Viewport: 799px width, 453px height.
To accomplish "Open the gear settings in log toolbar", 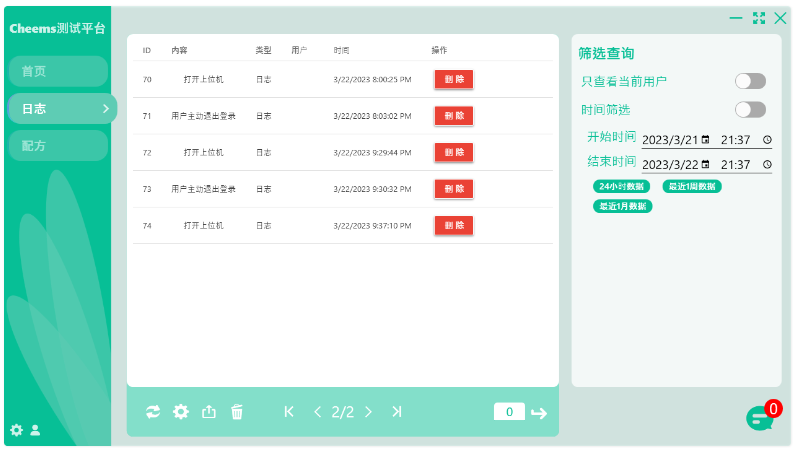I will pos(181,412).
